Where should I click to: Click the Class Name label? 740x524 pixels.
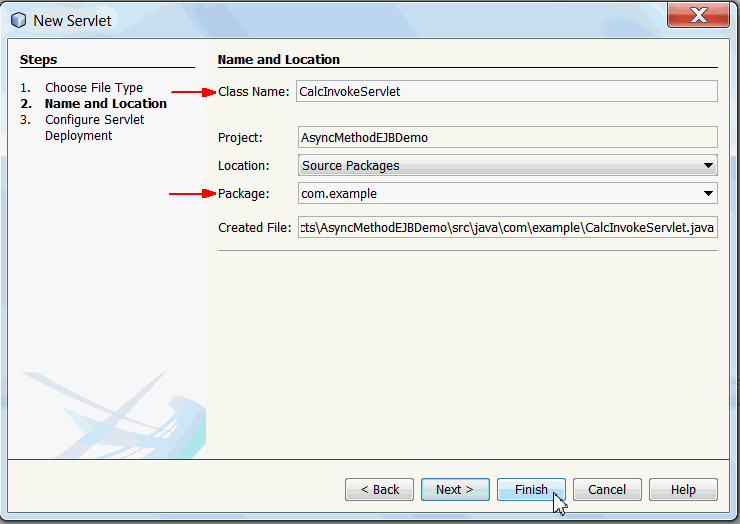coord(253,92)
